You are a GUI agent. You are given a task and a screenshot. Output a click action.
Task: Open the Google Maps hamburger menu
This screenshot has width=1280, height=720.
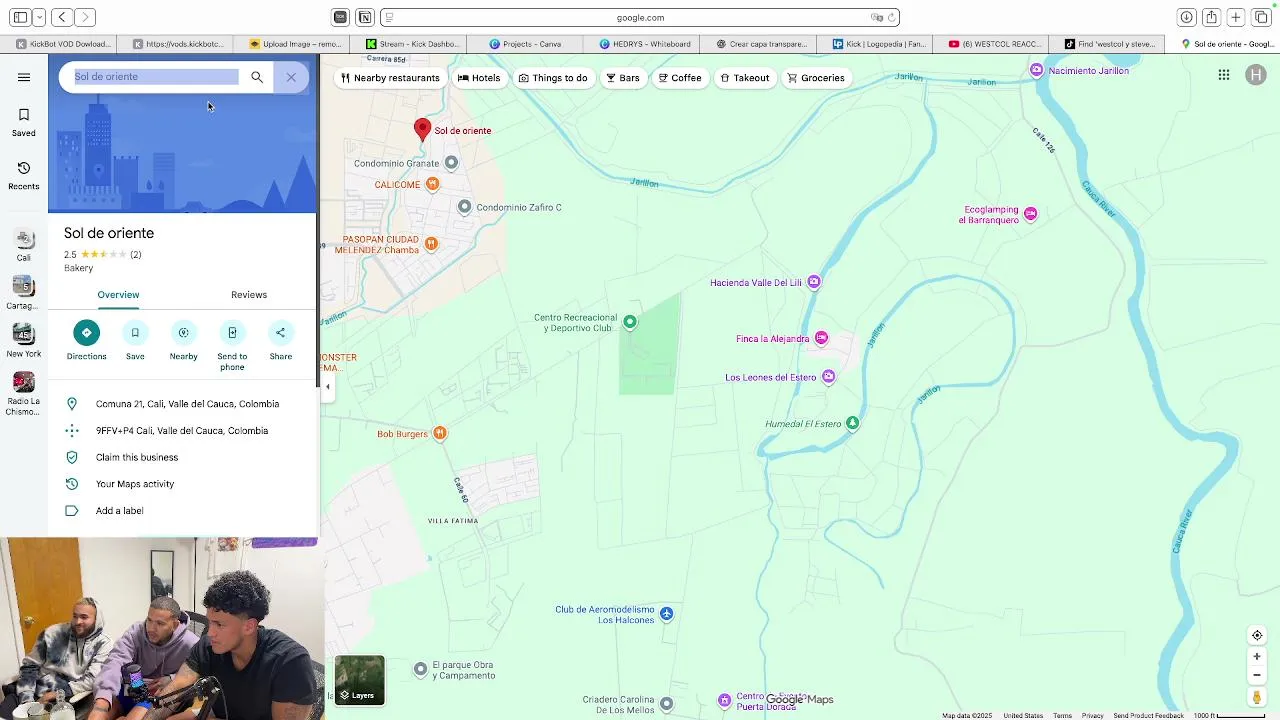(x=24, y=77)
